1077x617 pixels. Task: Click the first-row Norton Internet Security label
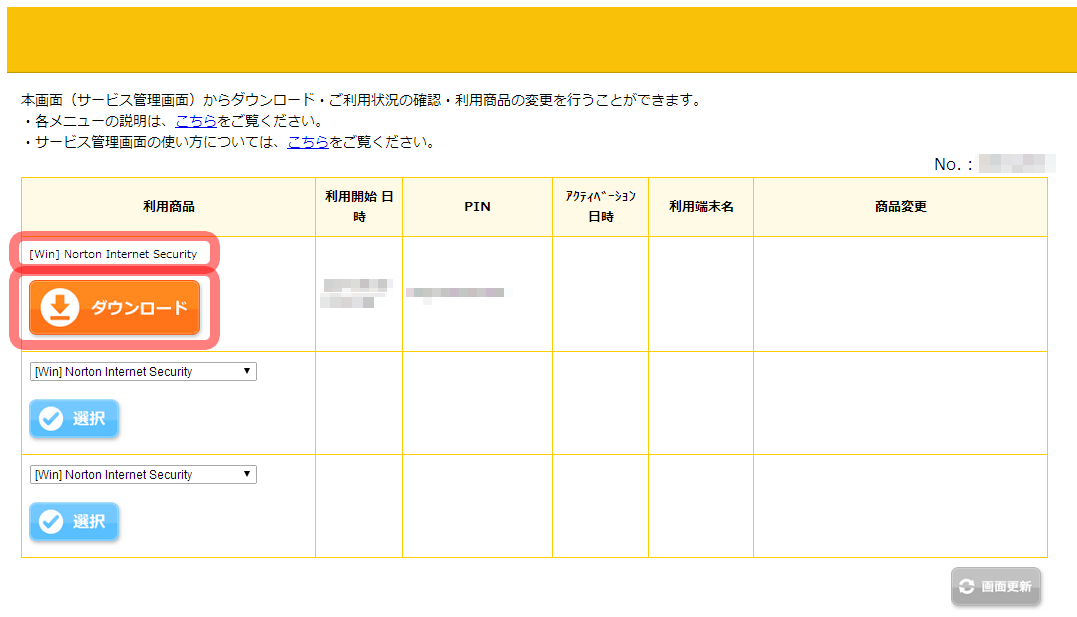pos(113,254)
